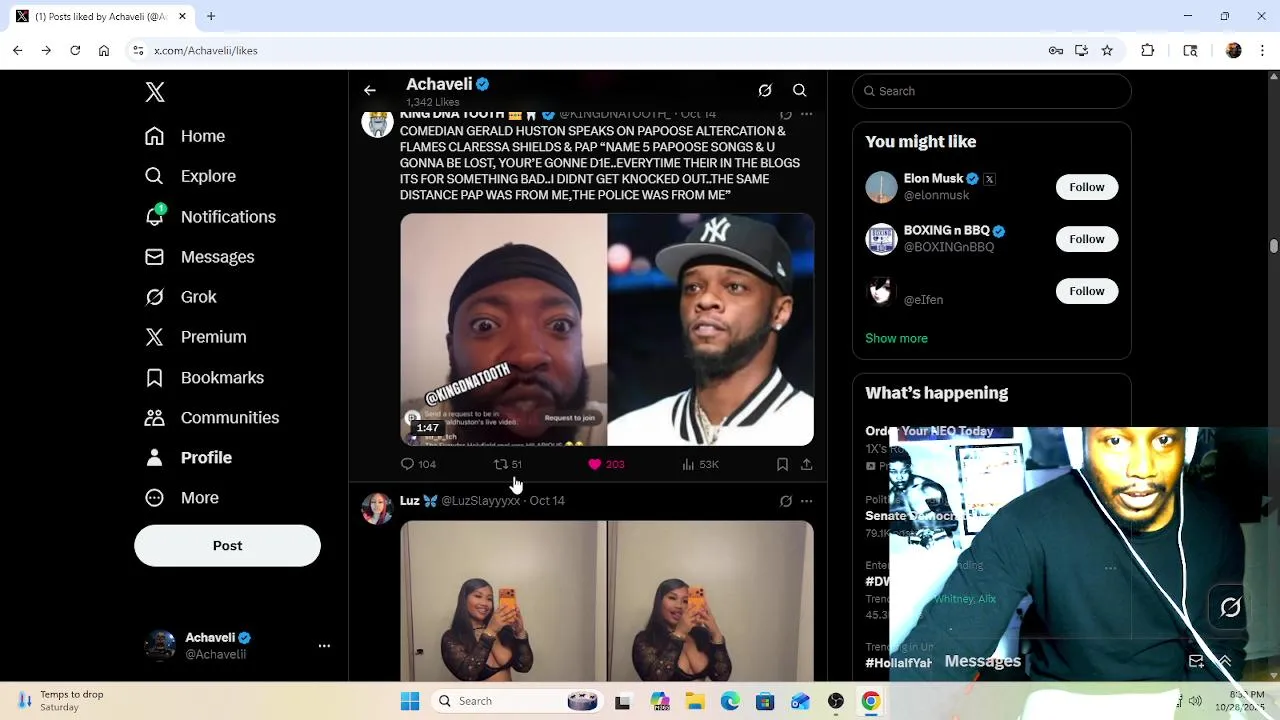This screenshot has height=720, width=1280.
Task: Click the compose new message icon in Messages drawer
Action: point(1196,661)
